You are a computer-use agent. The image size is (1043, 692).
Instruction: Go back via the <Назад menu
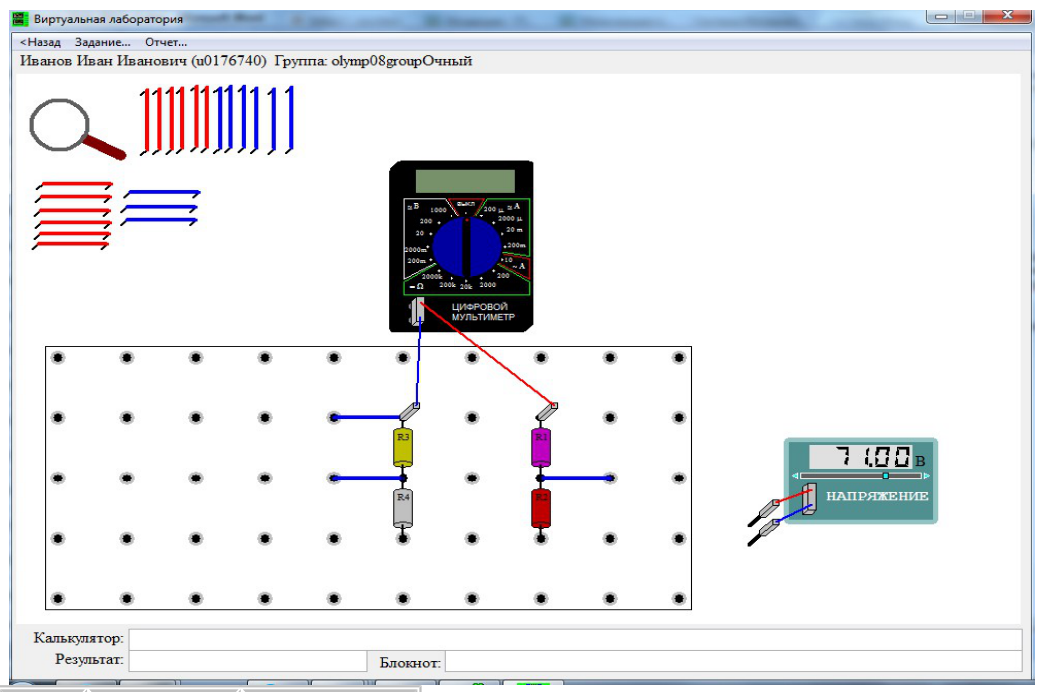(41, 42)
